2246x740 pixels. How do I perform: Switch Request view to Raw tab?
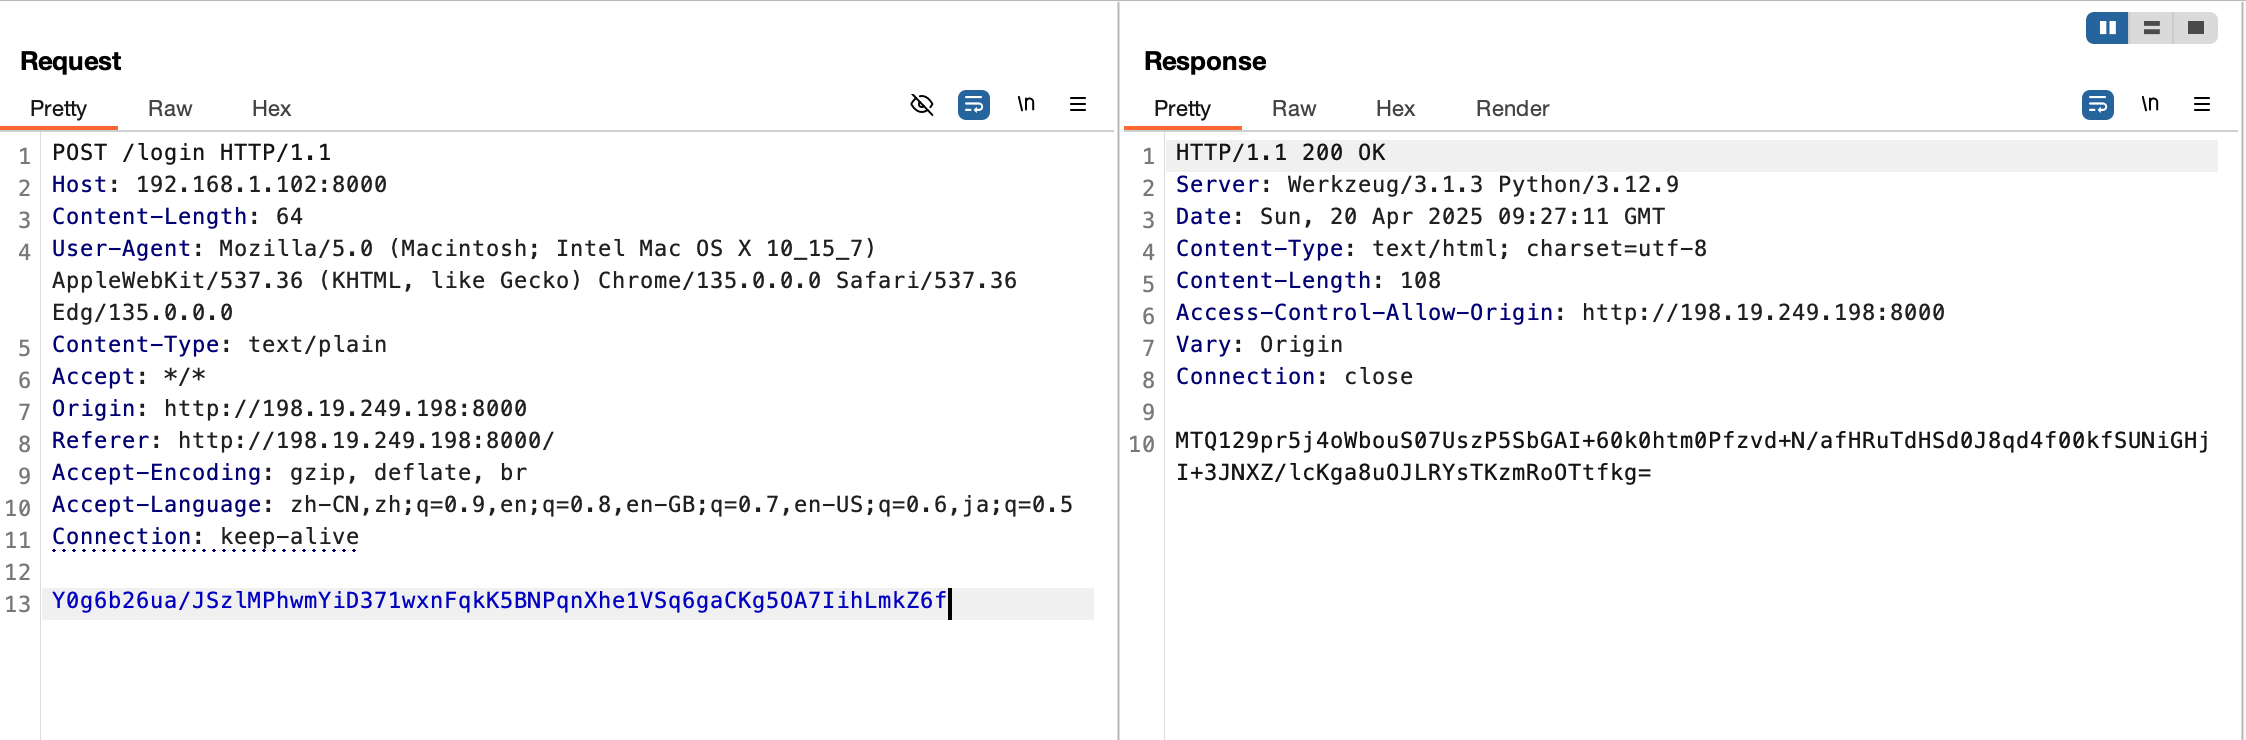pos(170,108)
